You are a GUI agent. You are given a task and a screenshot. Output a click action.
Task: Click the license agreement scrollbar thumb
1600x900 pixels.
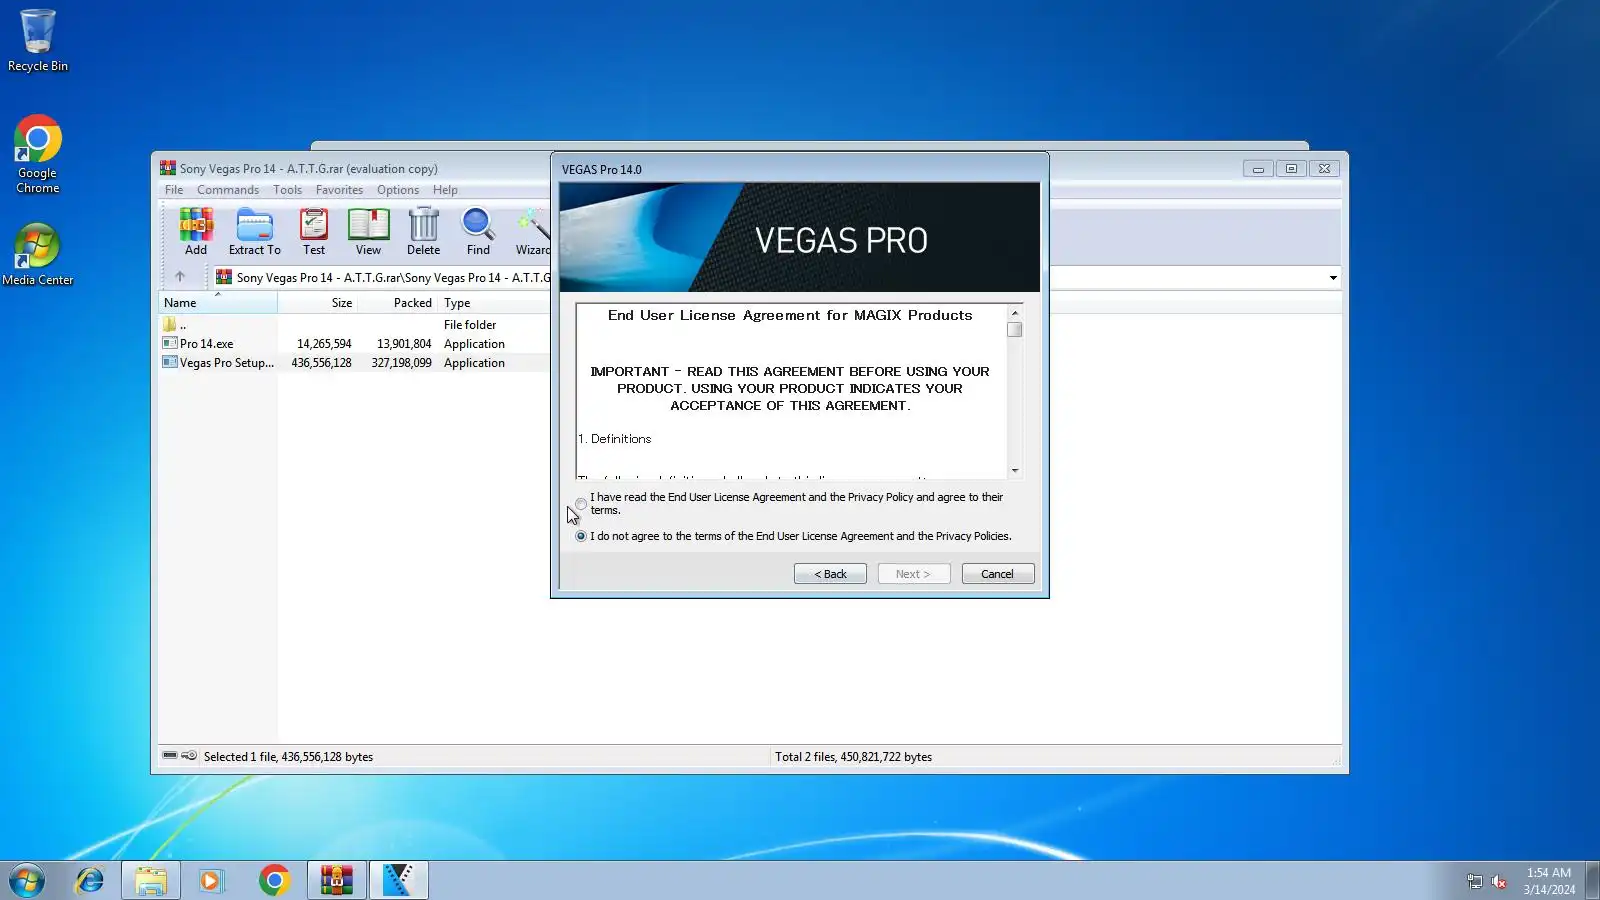pyautogui.click(x=1015, y=329)
